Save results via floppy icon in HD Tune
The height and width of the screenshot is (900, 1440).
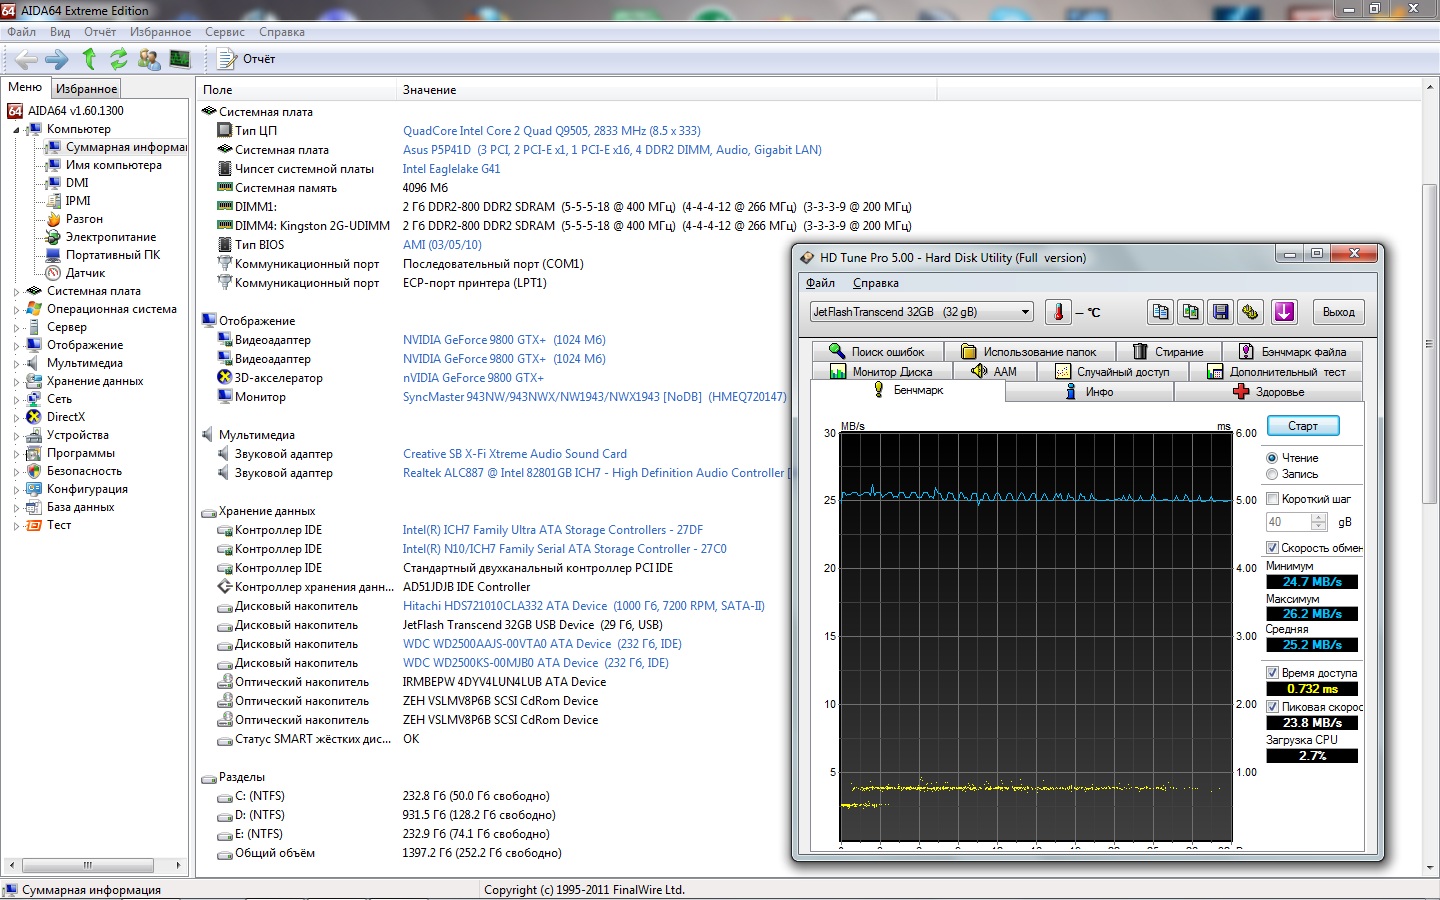(1220, 312)
